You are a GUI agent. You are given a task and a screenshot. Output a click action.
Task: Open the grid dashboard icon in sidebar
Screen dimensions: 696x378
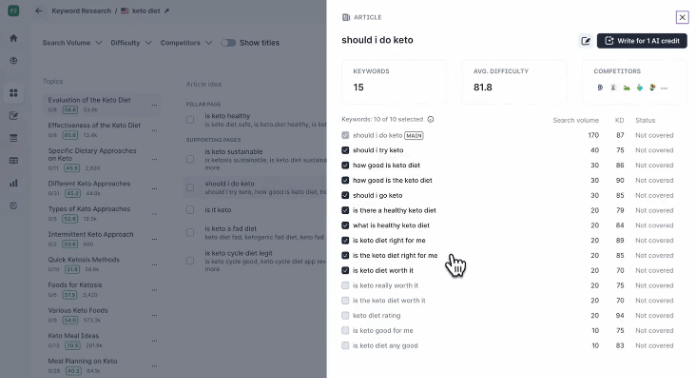tap(13, 93)
